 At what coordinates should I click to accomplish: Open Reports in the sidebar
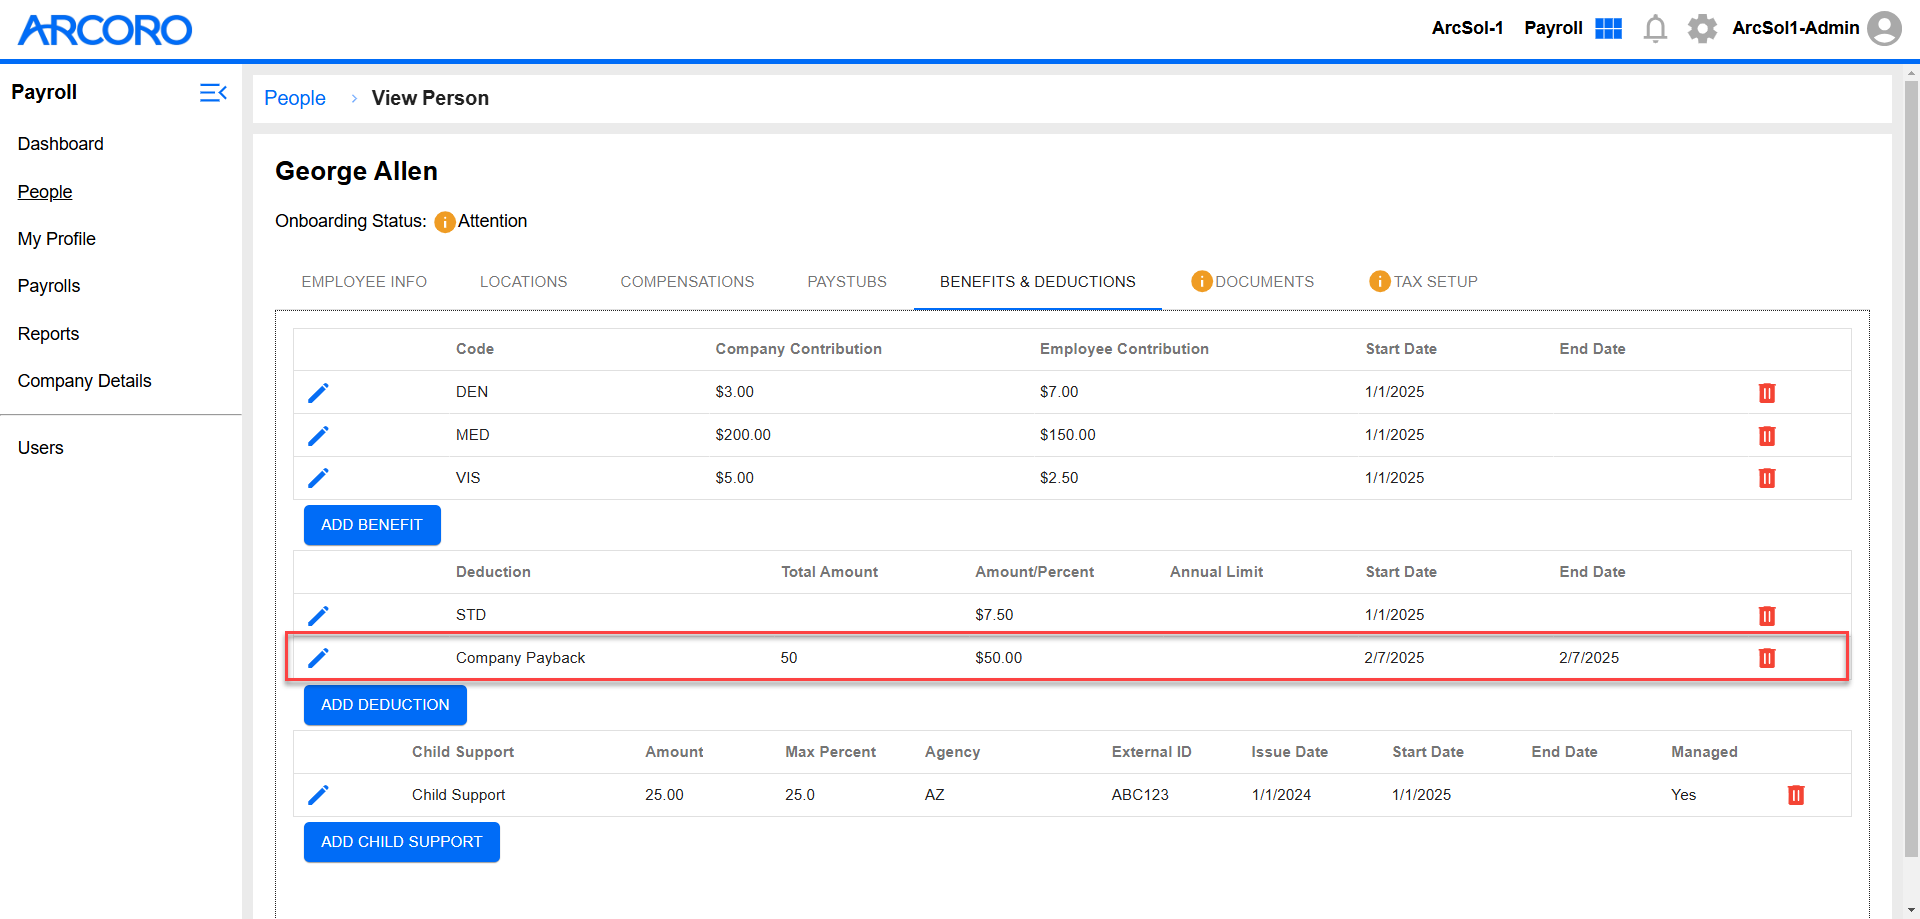pyautogui.click(x=48, y=334)
